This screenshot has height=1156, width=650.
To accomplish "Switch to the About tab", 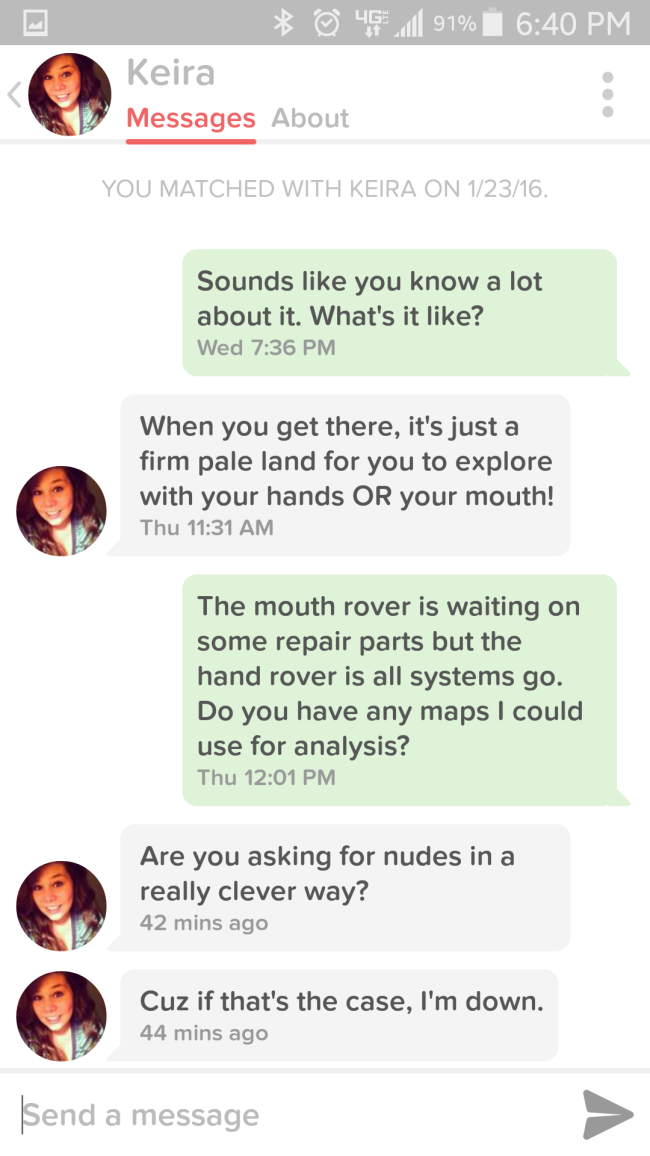I will tap(310, 118).
